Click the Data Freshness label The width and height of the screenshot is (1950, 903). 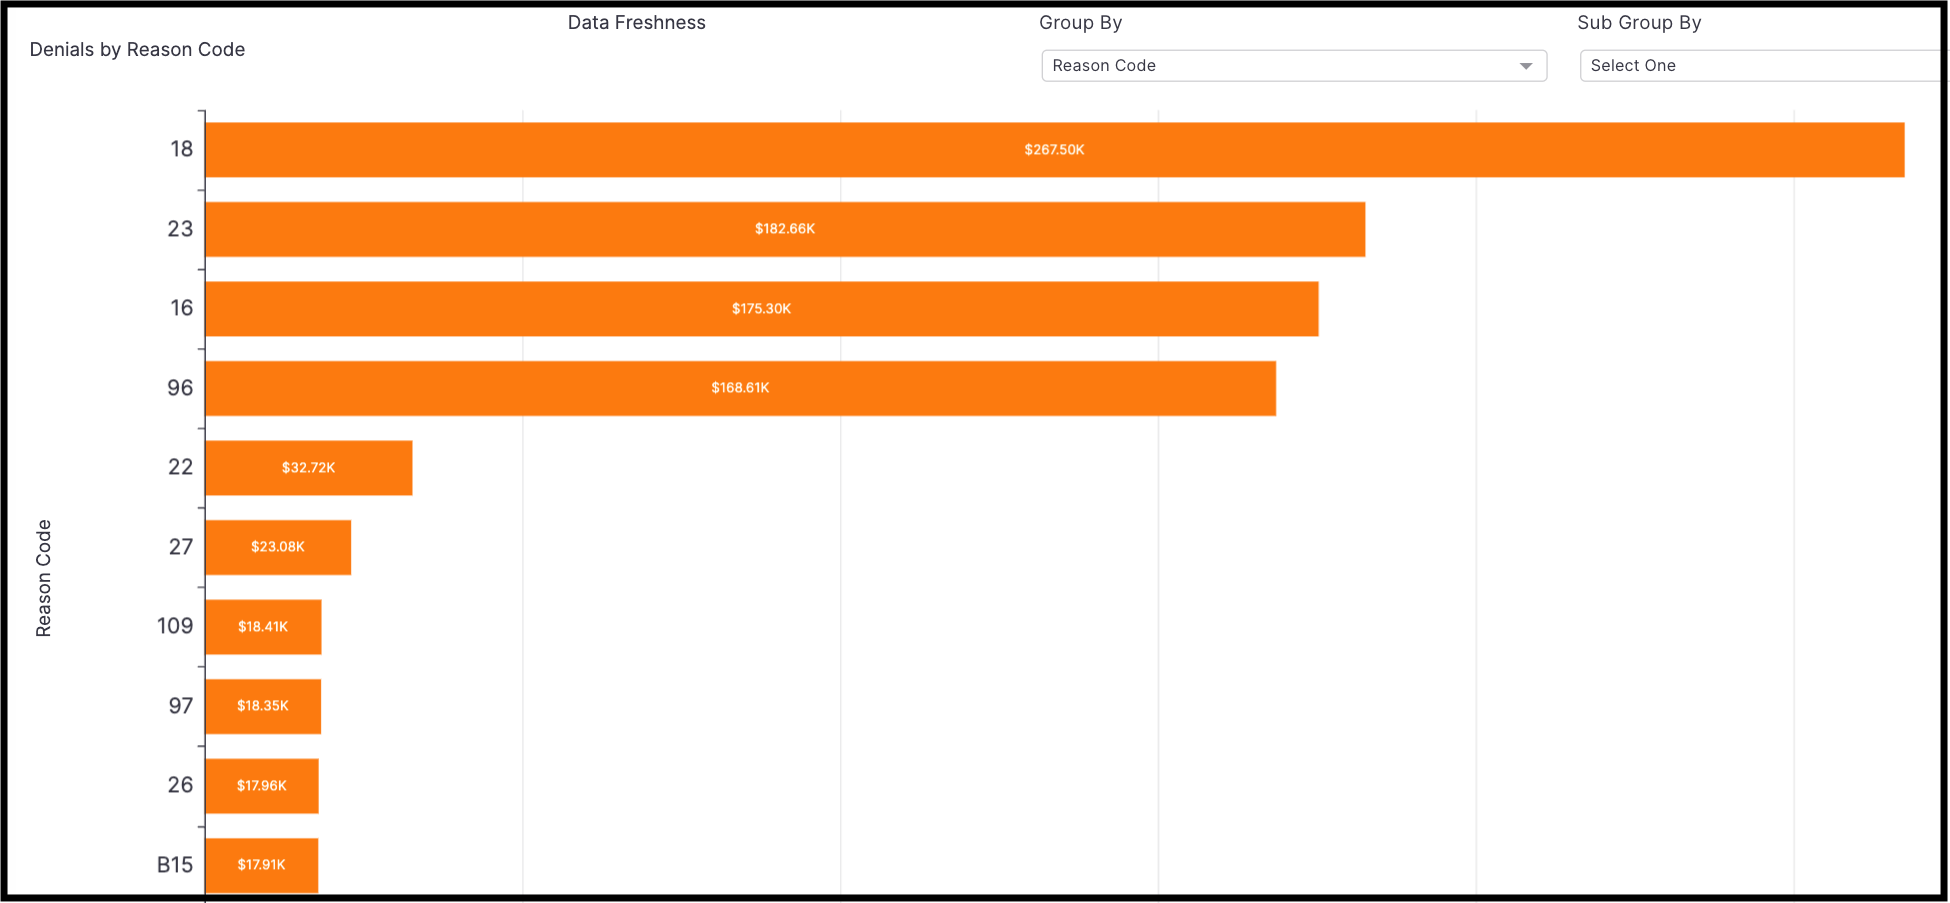(637, 23)
